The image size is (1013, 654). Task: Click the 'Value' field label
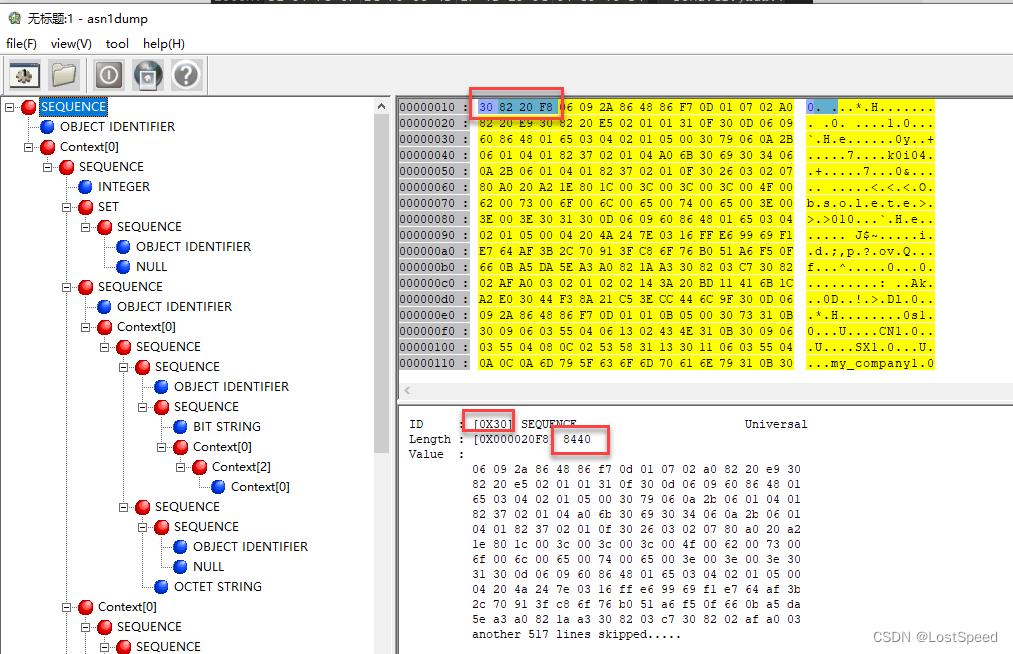[426, 454]
